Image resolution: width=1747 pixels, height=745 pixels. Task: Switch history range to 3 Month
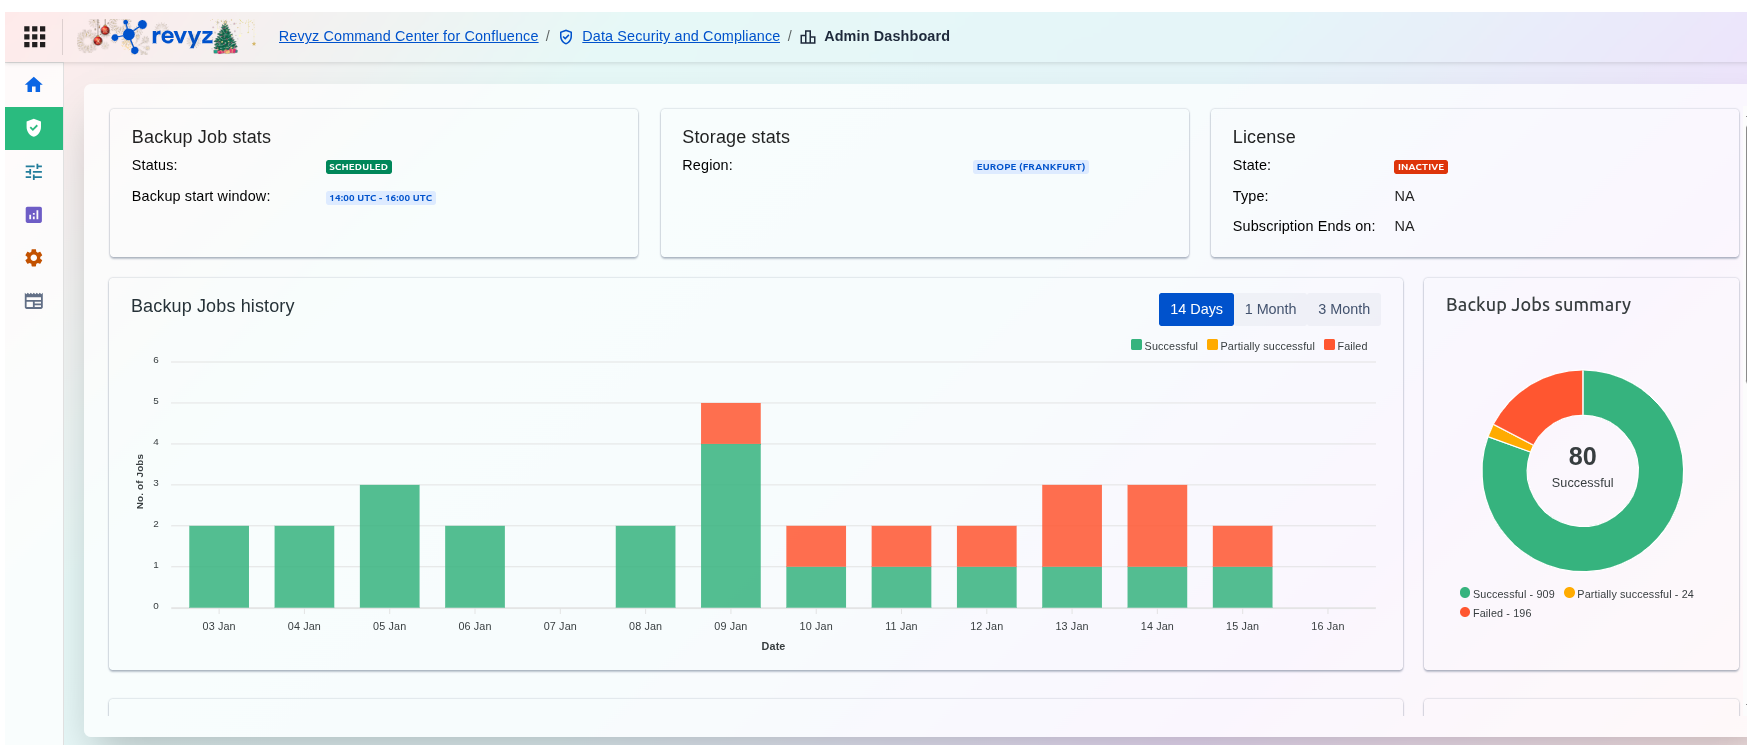coord(1343,309)
